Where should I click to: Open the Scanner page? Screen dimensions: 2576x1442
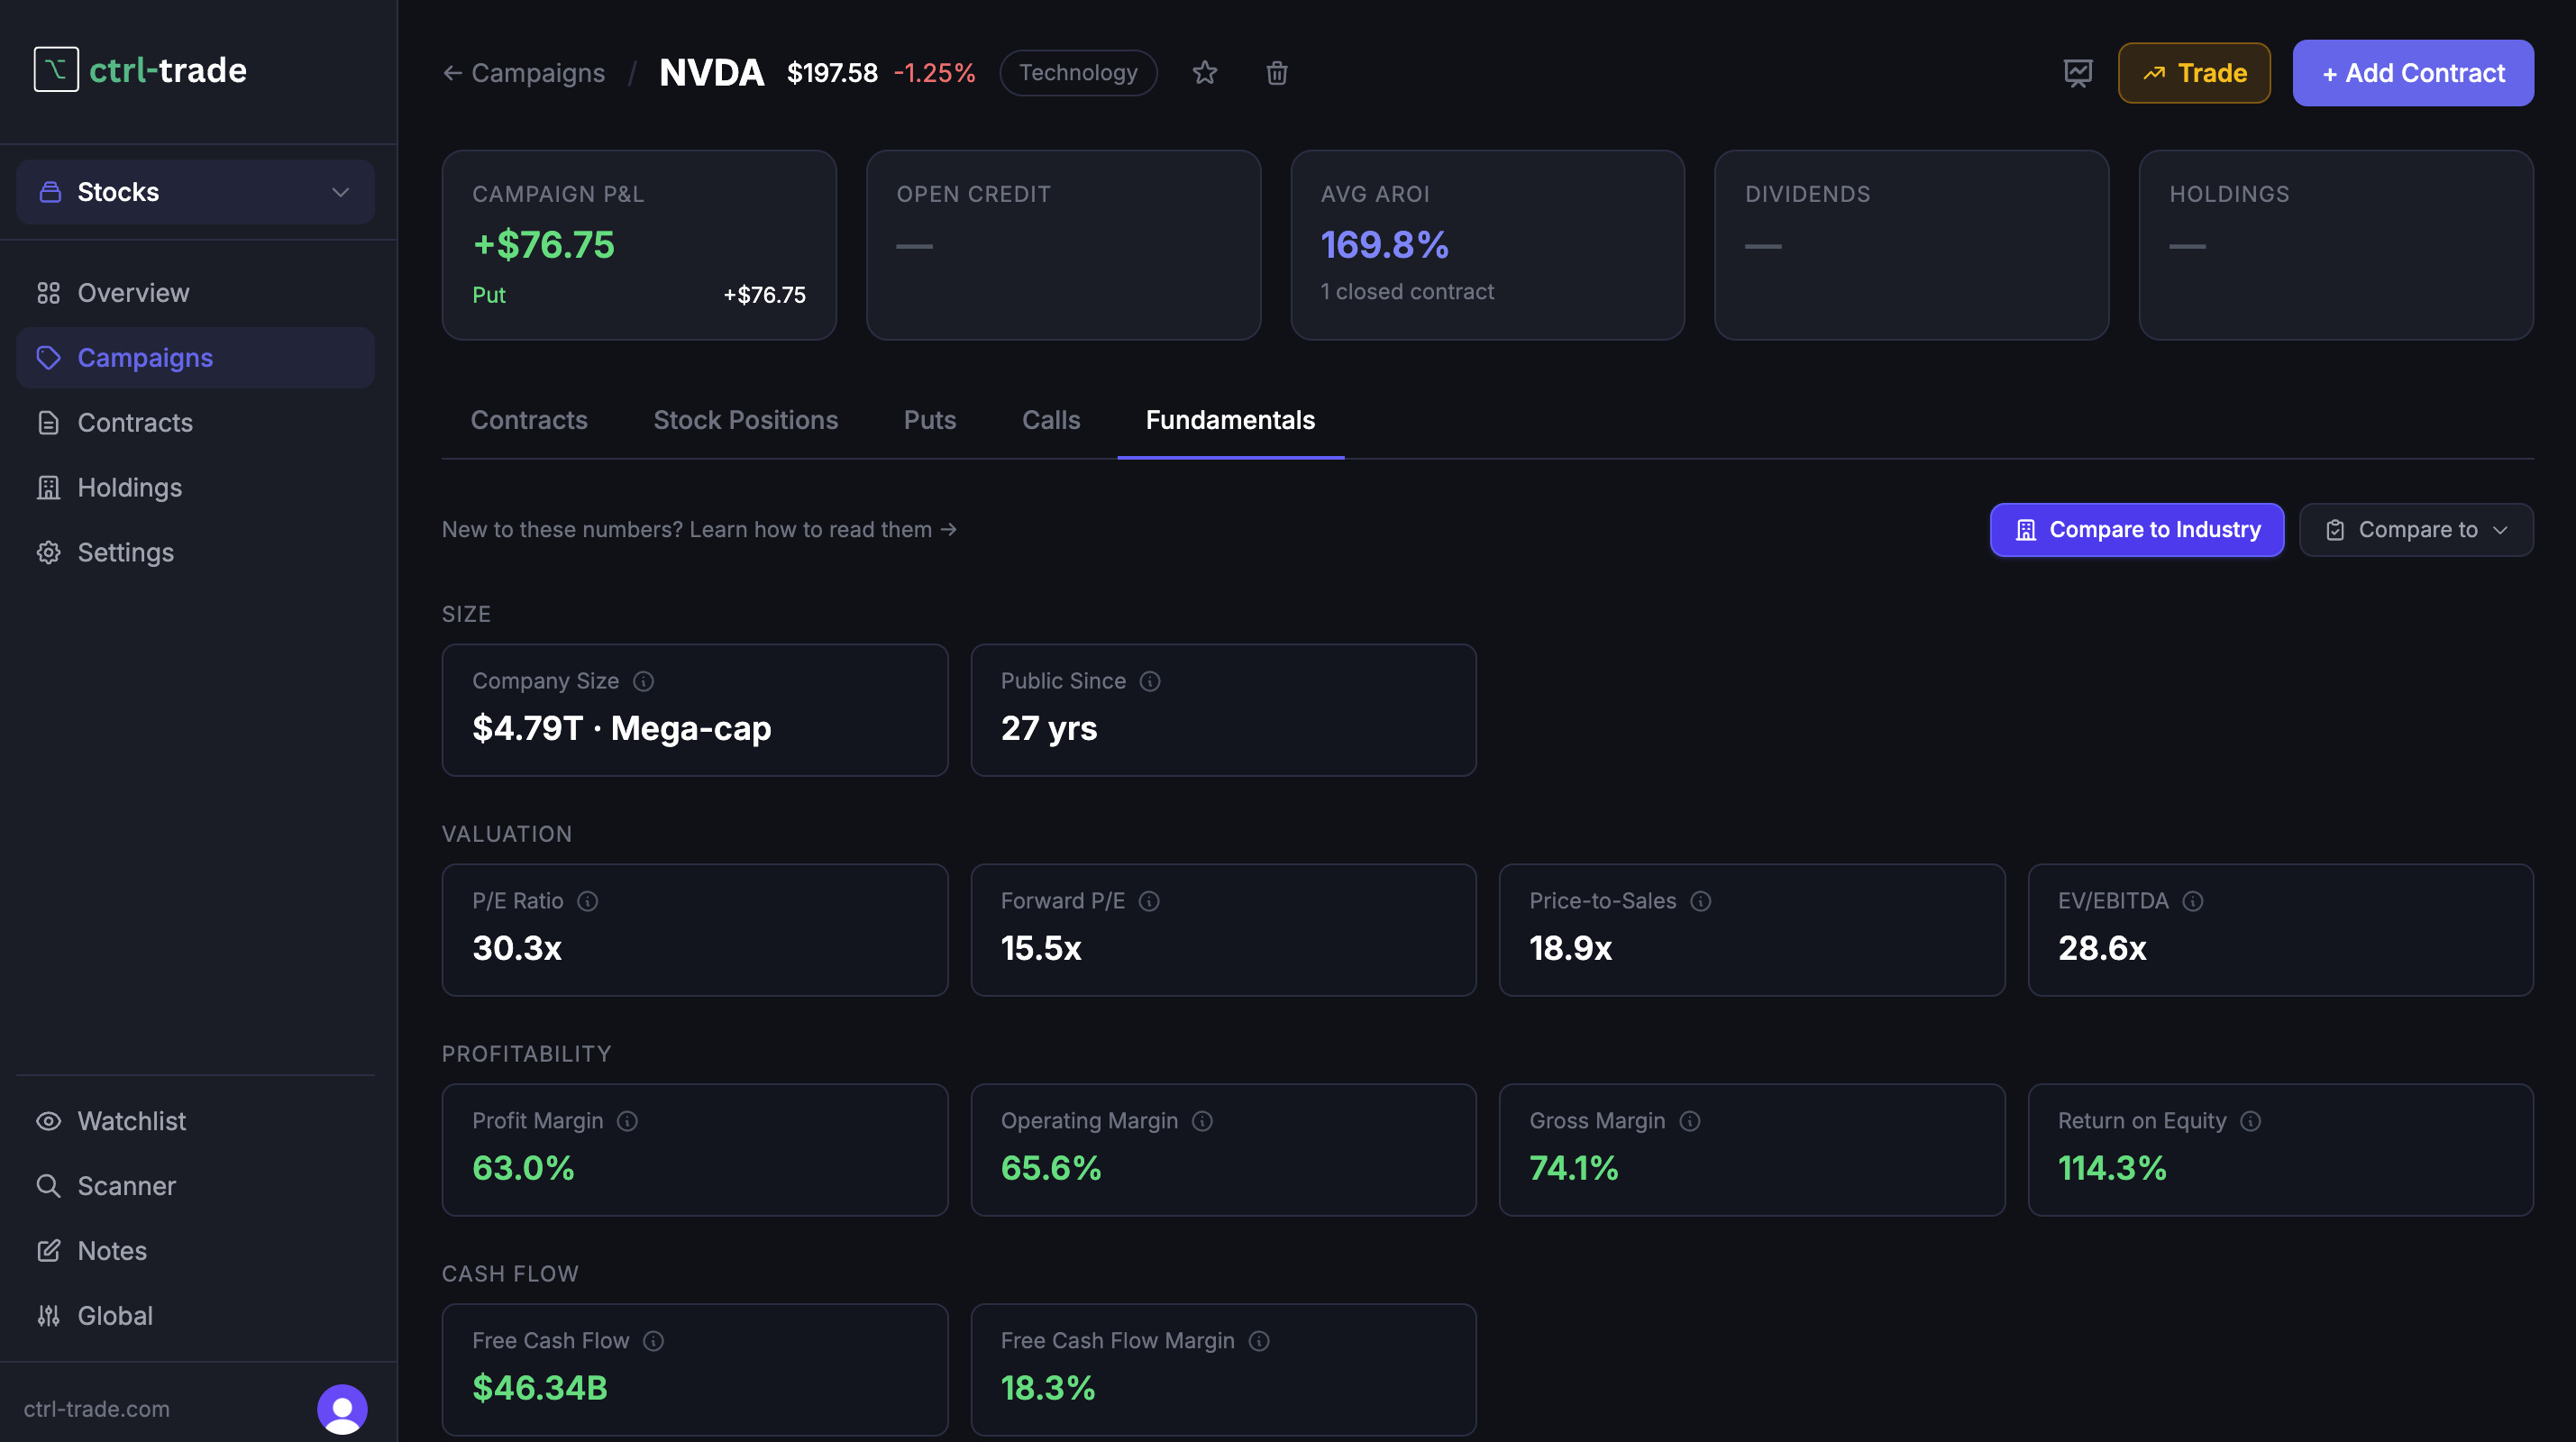pos(195,1186)
